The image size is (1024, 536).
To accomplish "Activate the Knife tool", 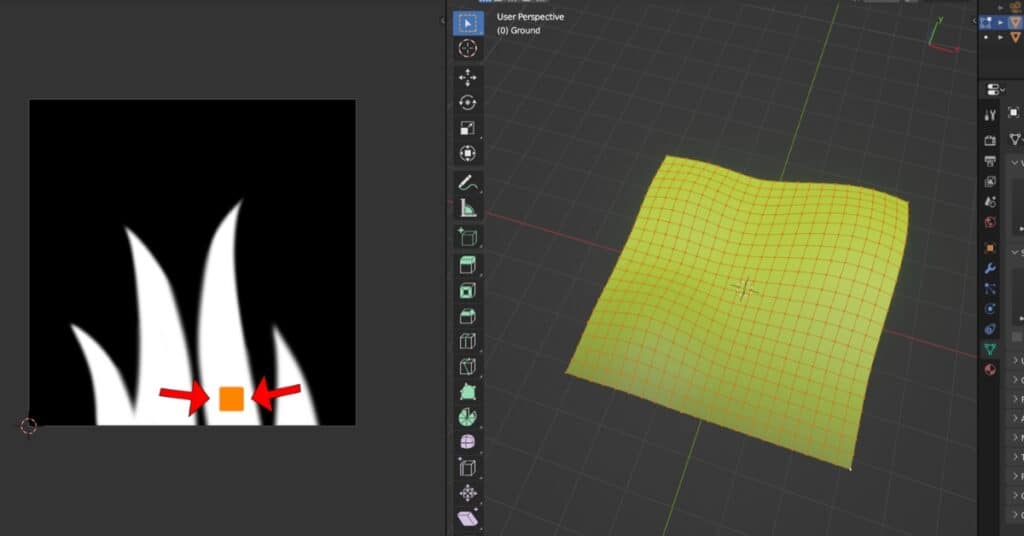I will click(468, 367).
